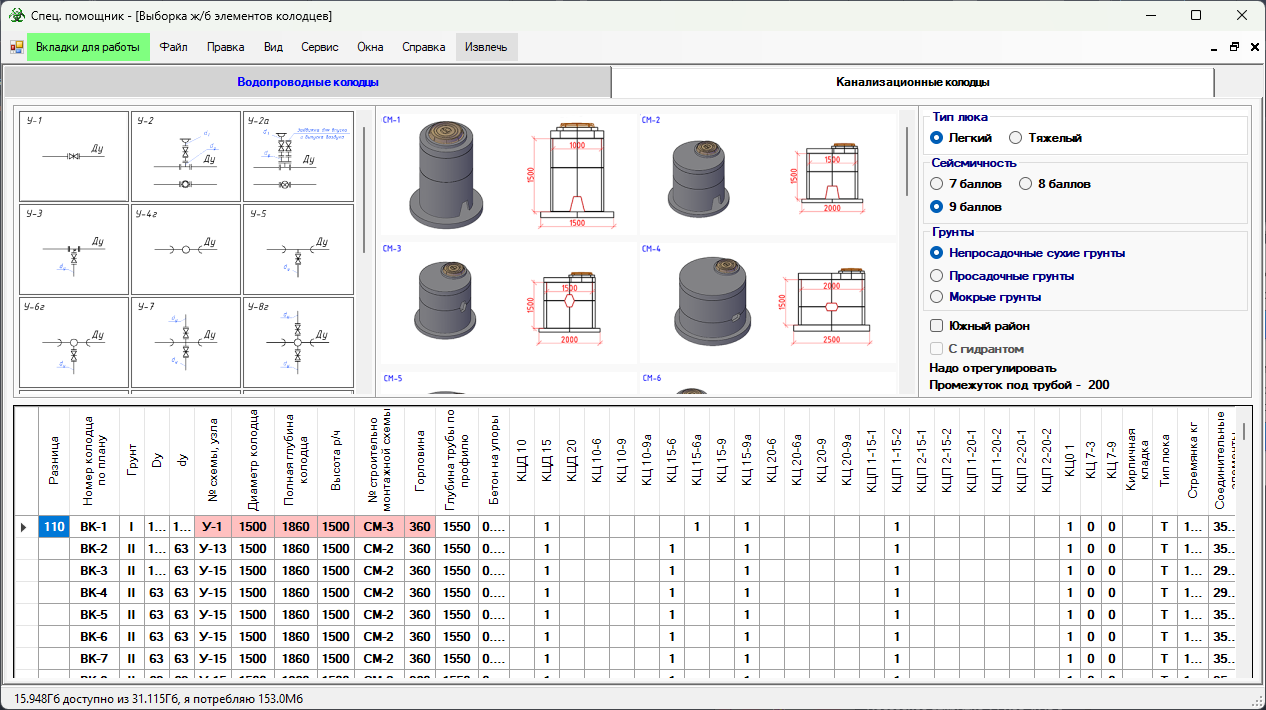This screenshot has width=1266, height=710.
Task: Click the app icon in the menu bar
Action: point(17,47)
